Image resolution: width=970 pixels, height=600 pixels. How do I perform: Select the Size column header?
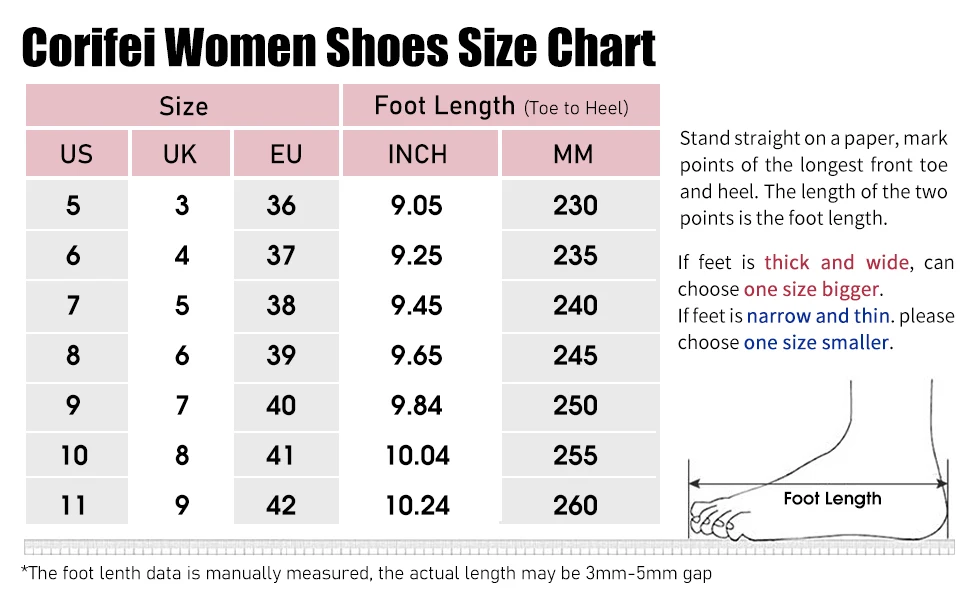pos(182,106)
